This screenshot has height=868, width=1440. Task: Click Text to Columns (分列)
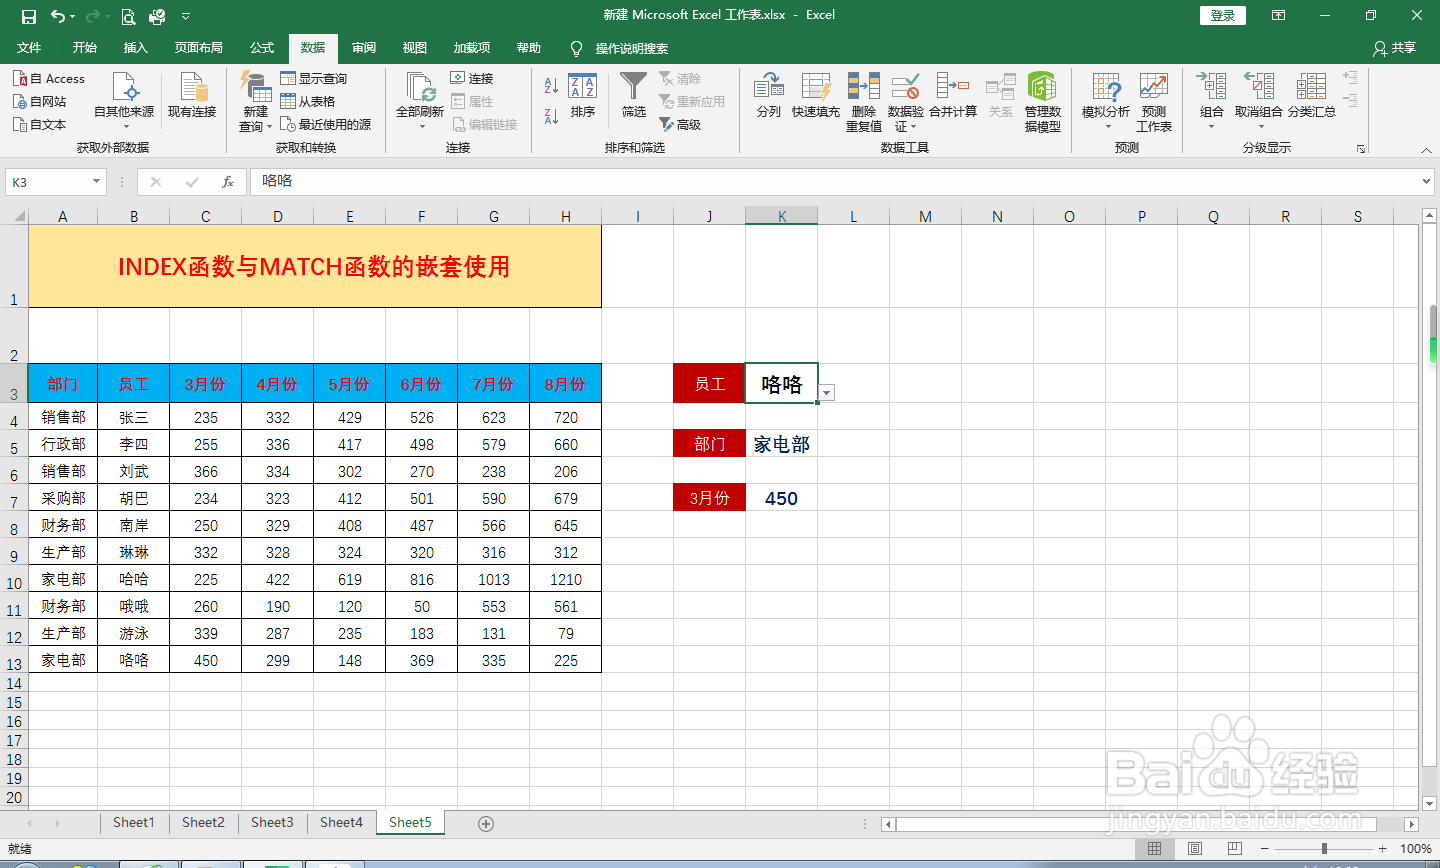769,96
